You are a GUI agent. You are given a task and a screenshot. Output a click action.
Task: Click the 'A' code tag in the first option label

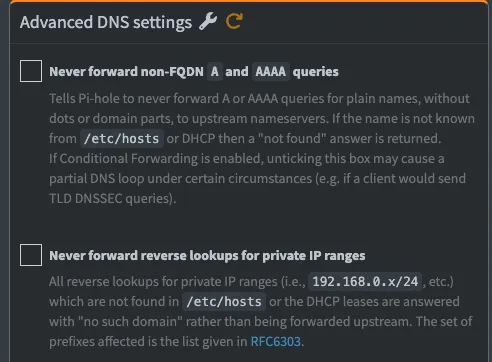(x=215, y=71)
